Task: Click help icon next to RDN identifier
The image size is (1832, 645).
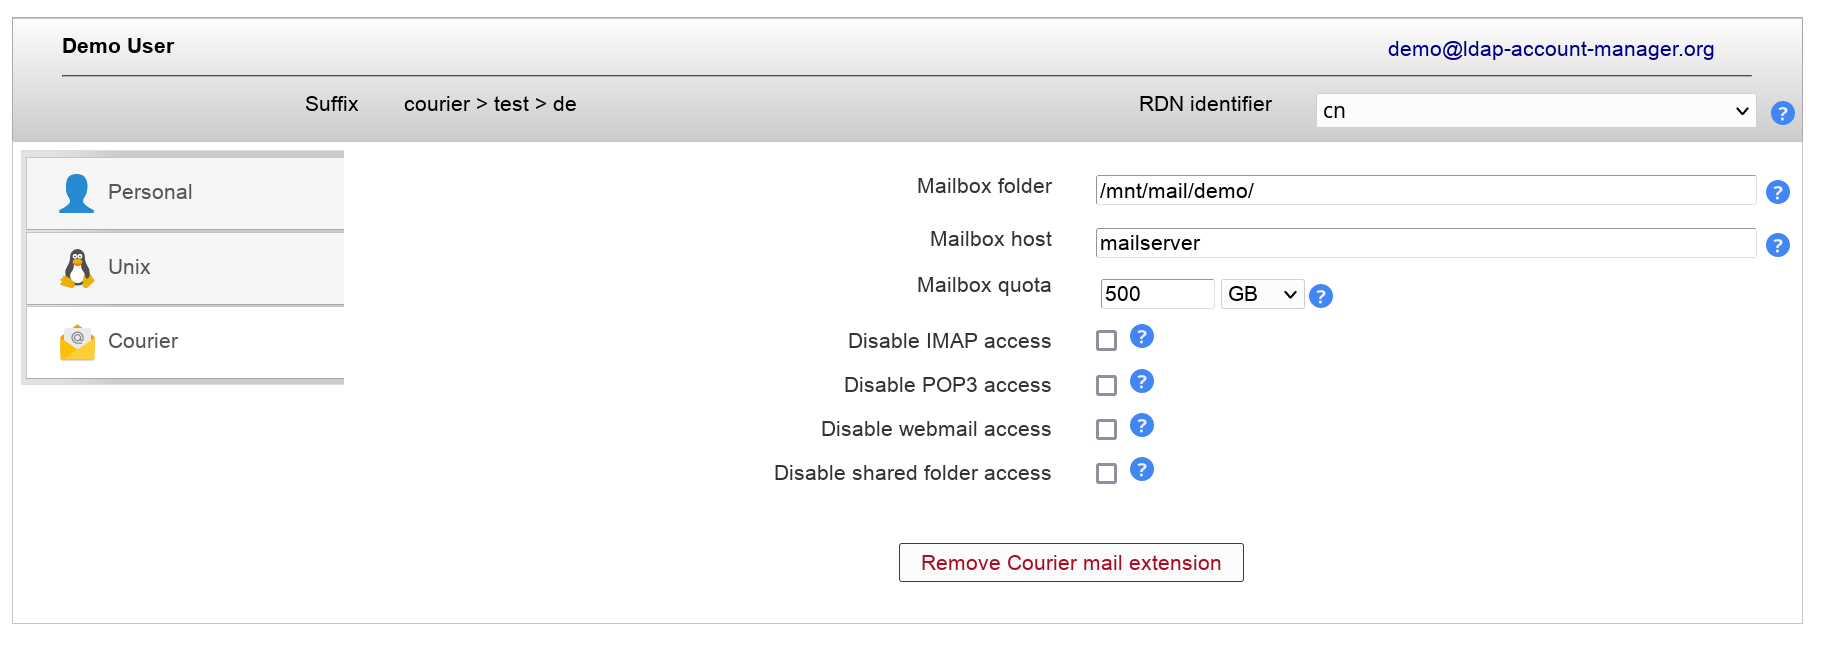Action: [x=1782, y=113]
